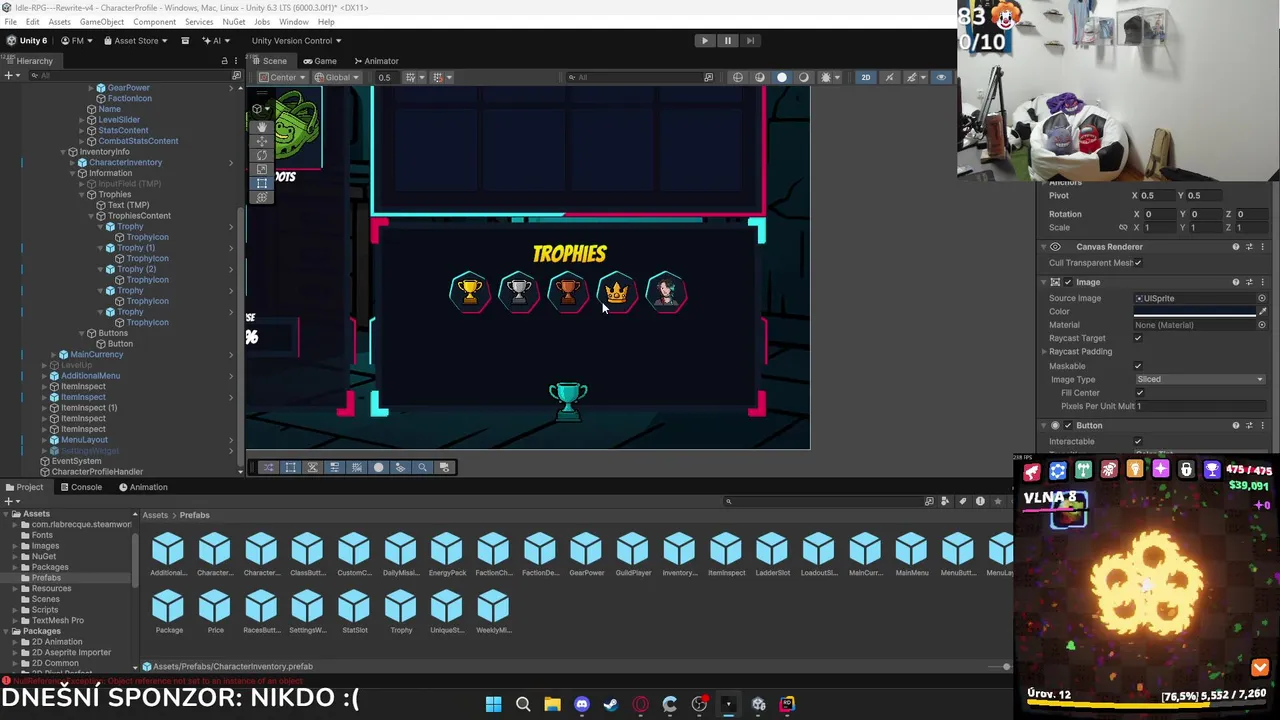1280x720 pixels.
Task: Expand the Raycast Padding foldout
Action: coord(1044,352)
